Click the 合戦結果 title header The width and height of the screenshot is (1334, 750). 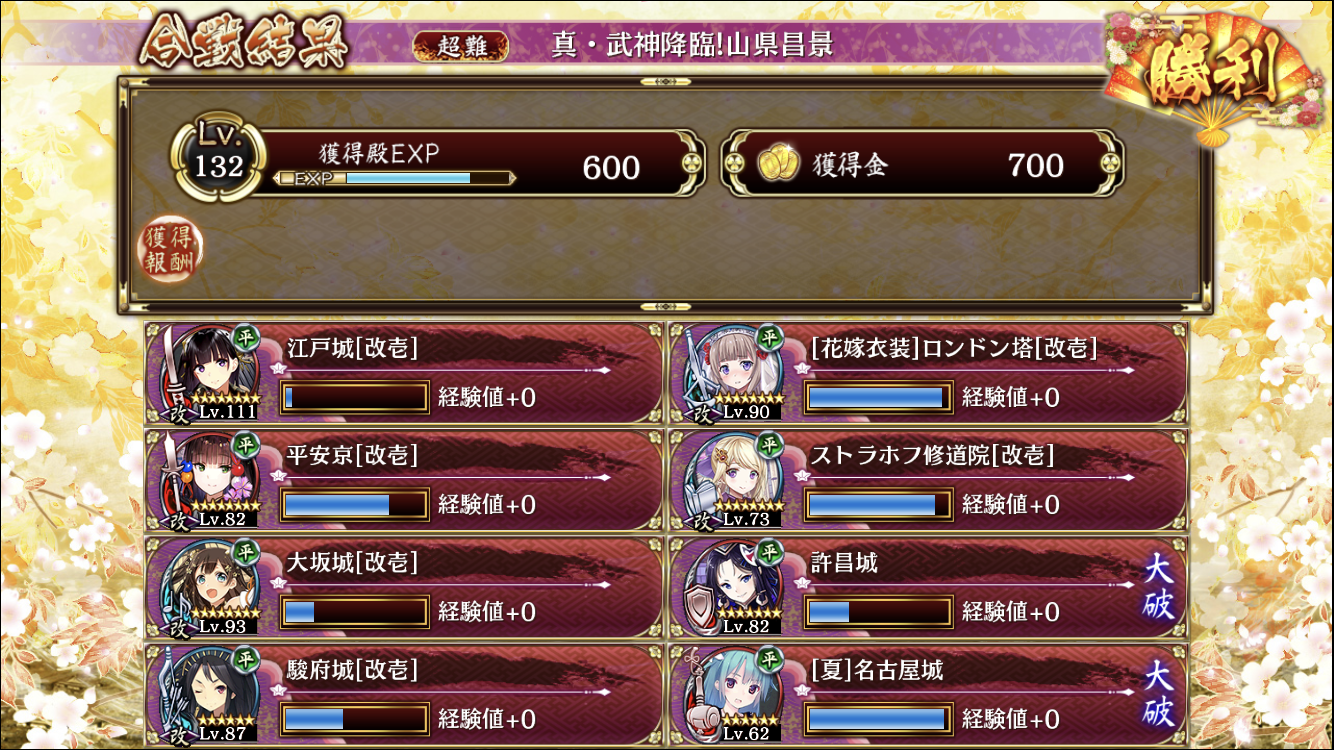[245, 43]
